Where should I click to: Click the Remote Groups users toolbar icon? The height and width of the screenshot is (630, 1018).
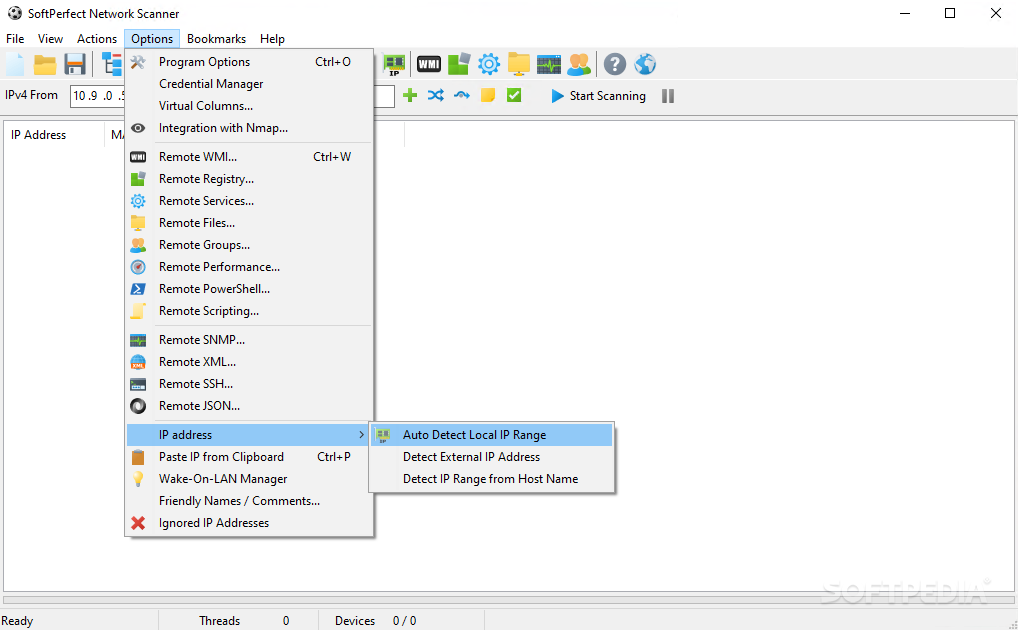[578, 64]
